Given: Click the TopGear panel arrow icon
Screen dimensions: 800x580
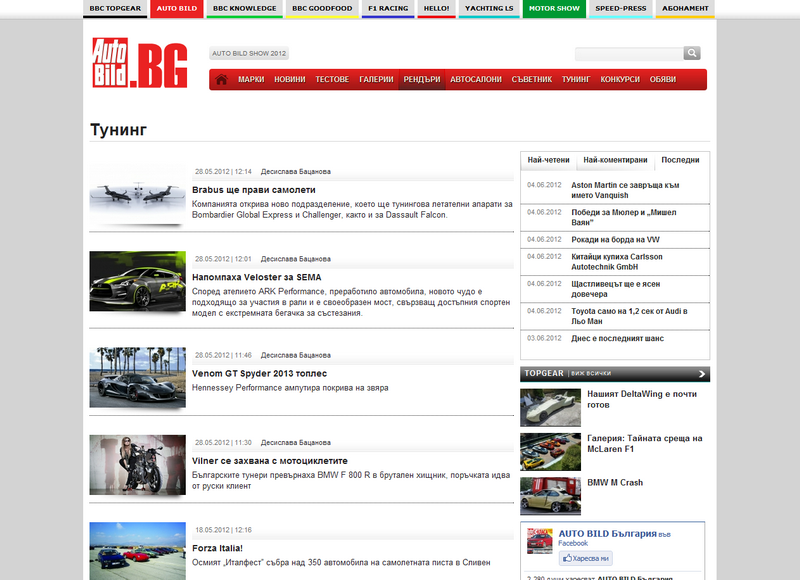Looking at the screenshot, I should click(702, 374).
